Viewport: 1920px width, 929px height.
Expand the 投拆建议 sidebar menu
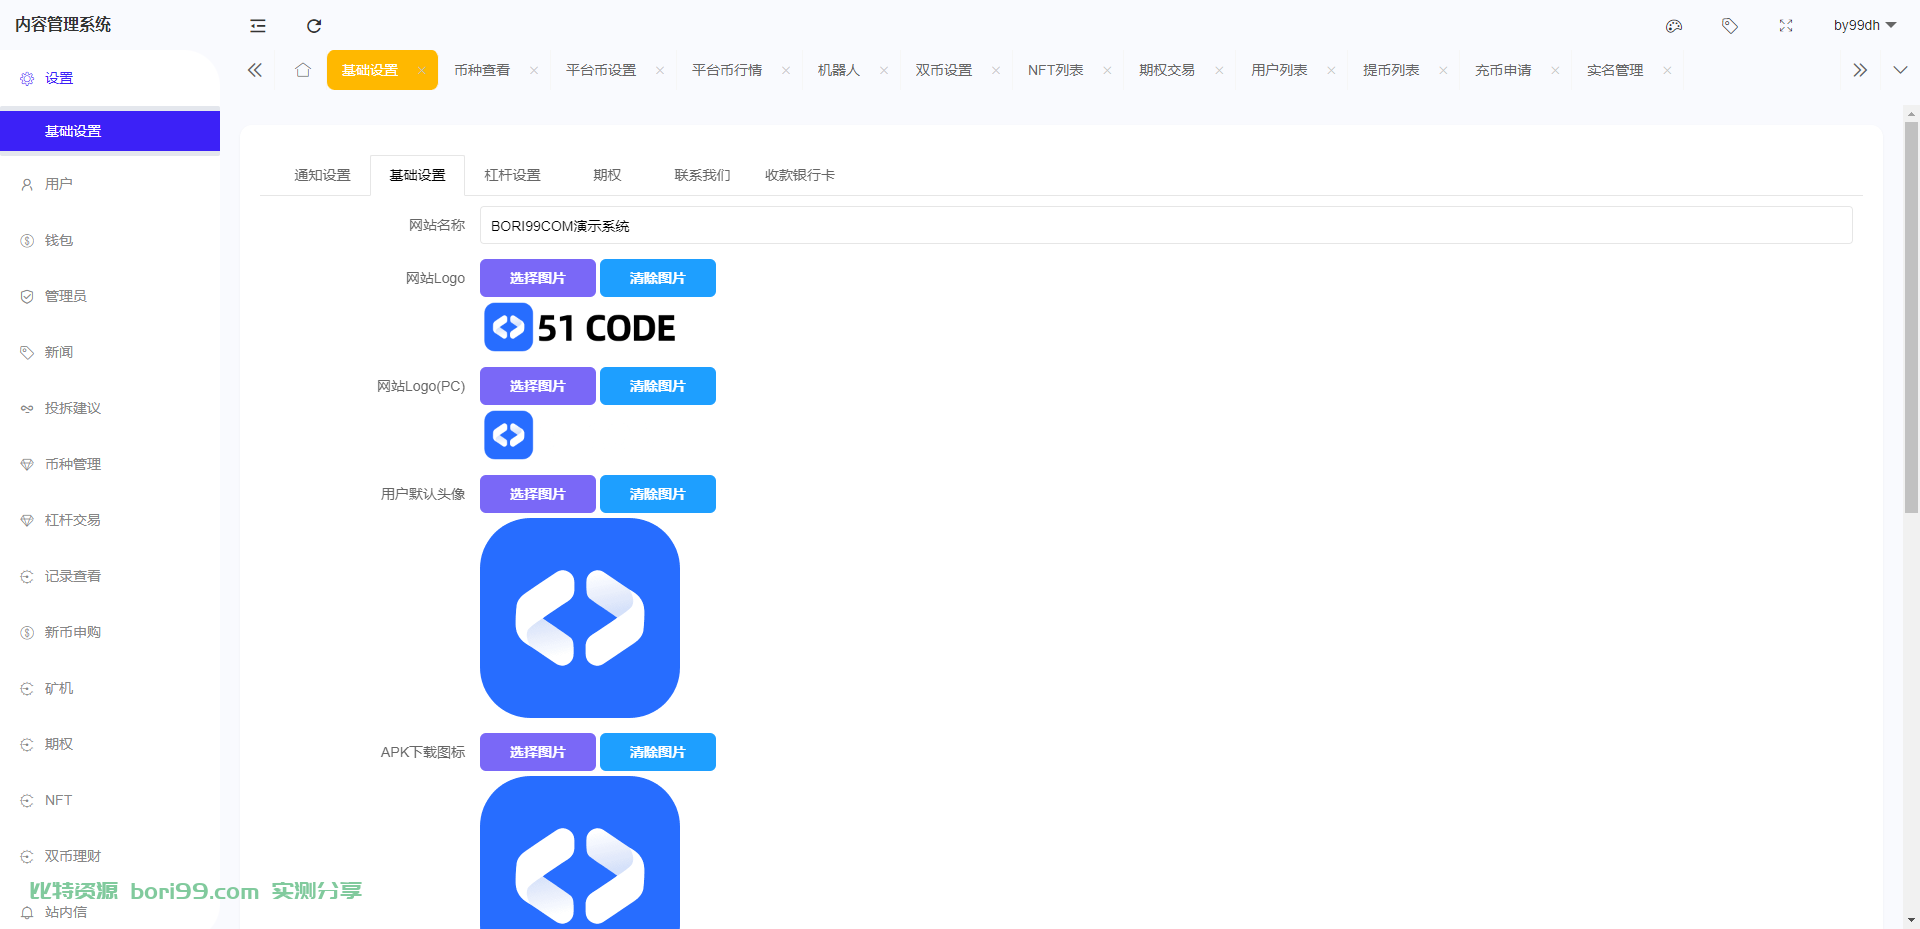(110, 408)
